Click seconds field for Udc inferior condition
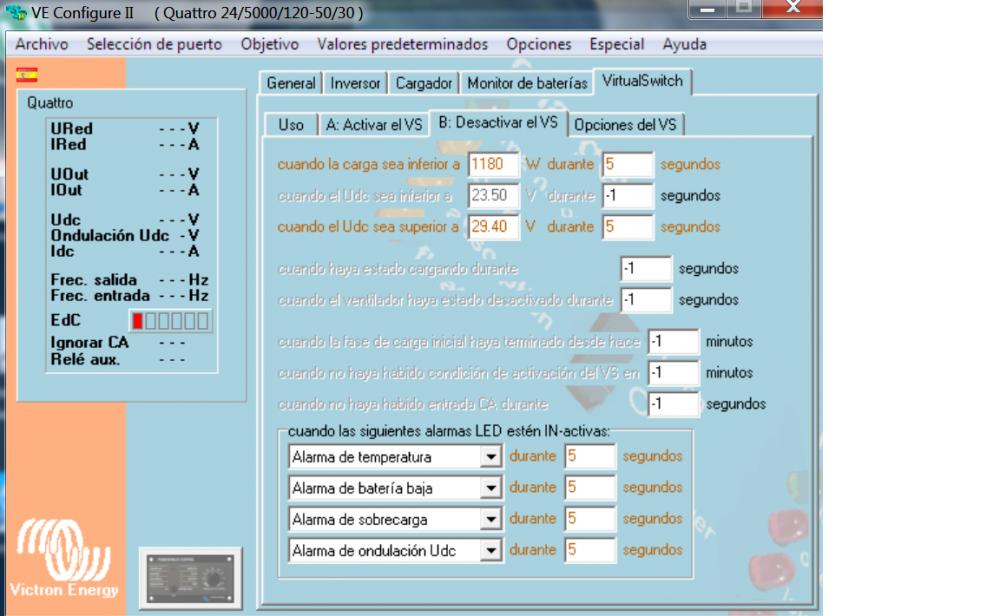 tap(628, 196)
